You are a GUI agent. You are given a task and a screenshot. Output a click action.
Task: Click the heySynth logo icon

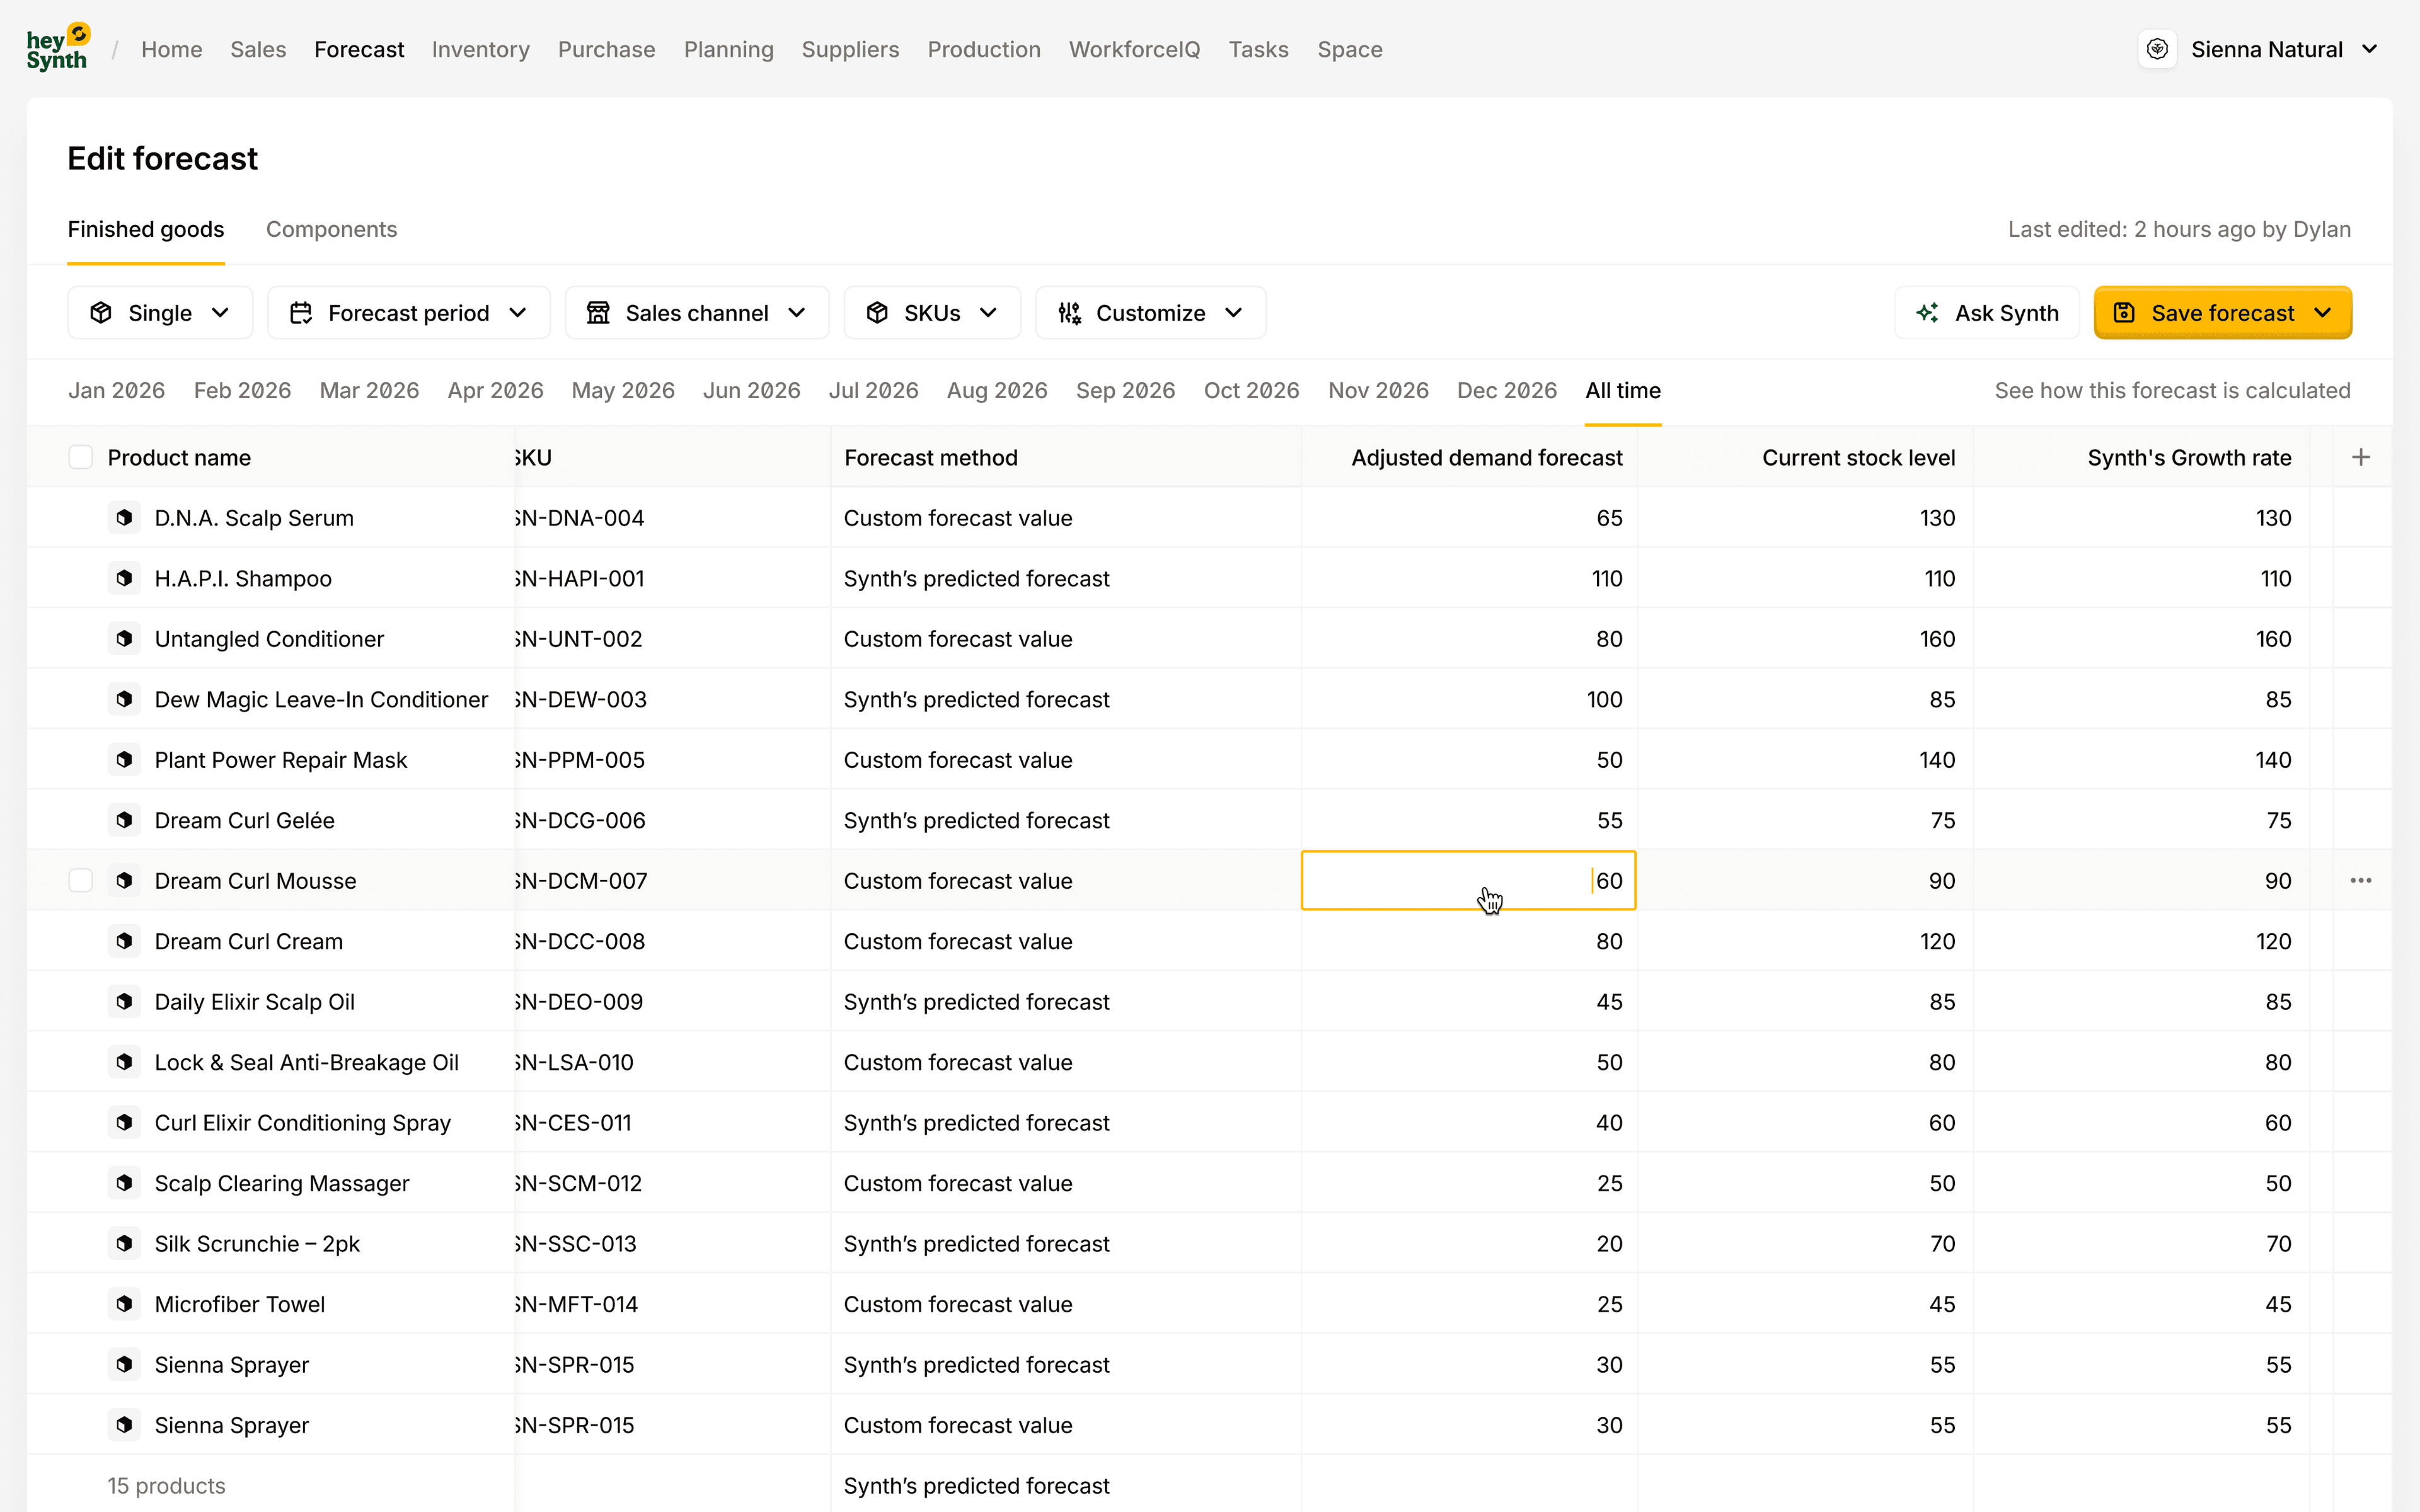pyautogui.click(x=58, y=47)
